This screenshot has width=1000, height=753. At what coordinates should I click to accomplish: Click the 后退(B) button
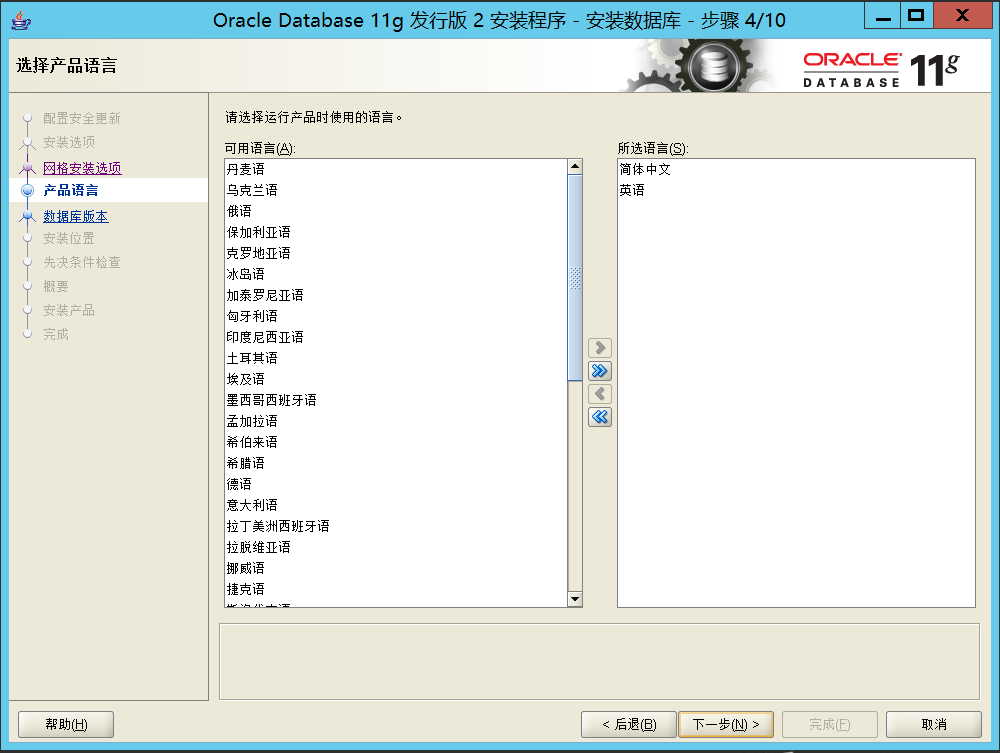[x=629, y=724]
